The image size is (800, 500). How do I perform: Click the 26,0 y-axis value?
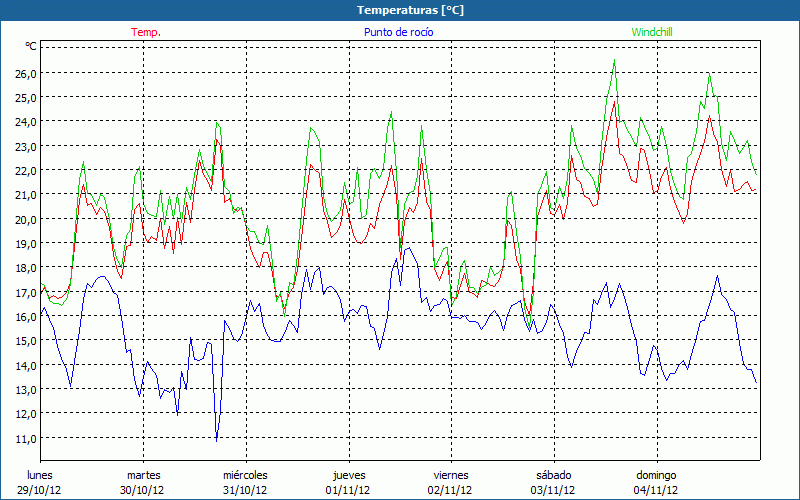click(25, 73)
